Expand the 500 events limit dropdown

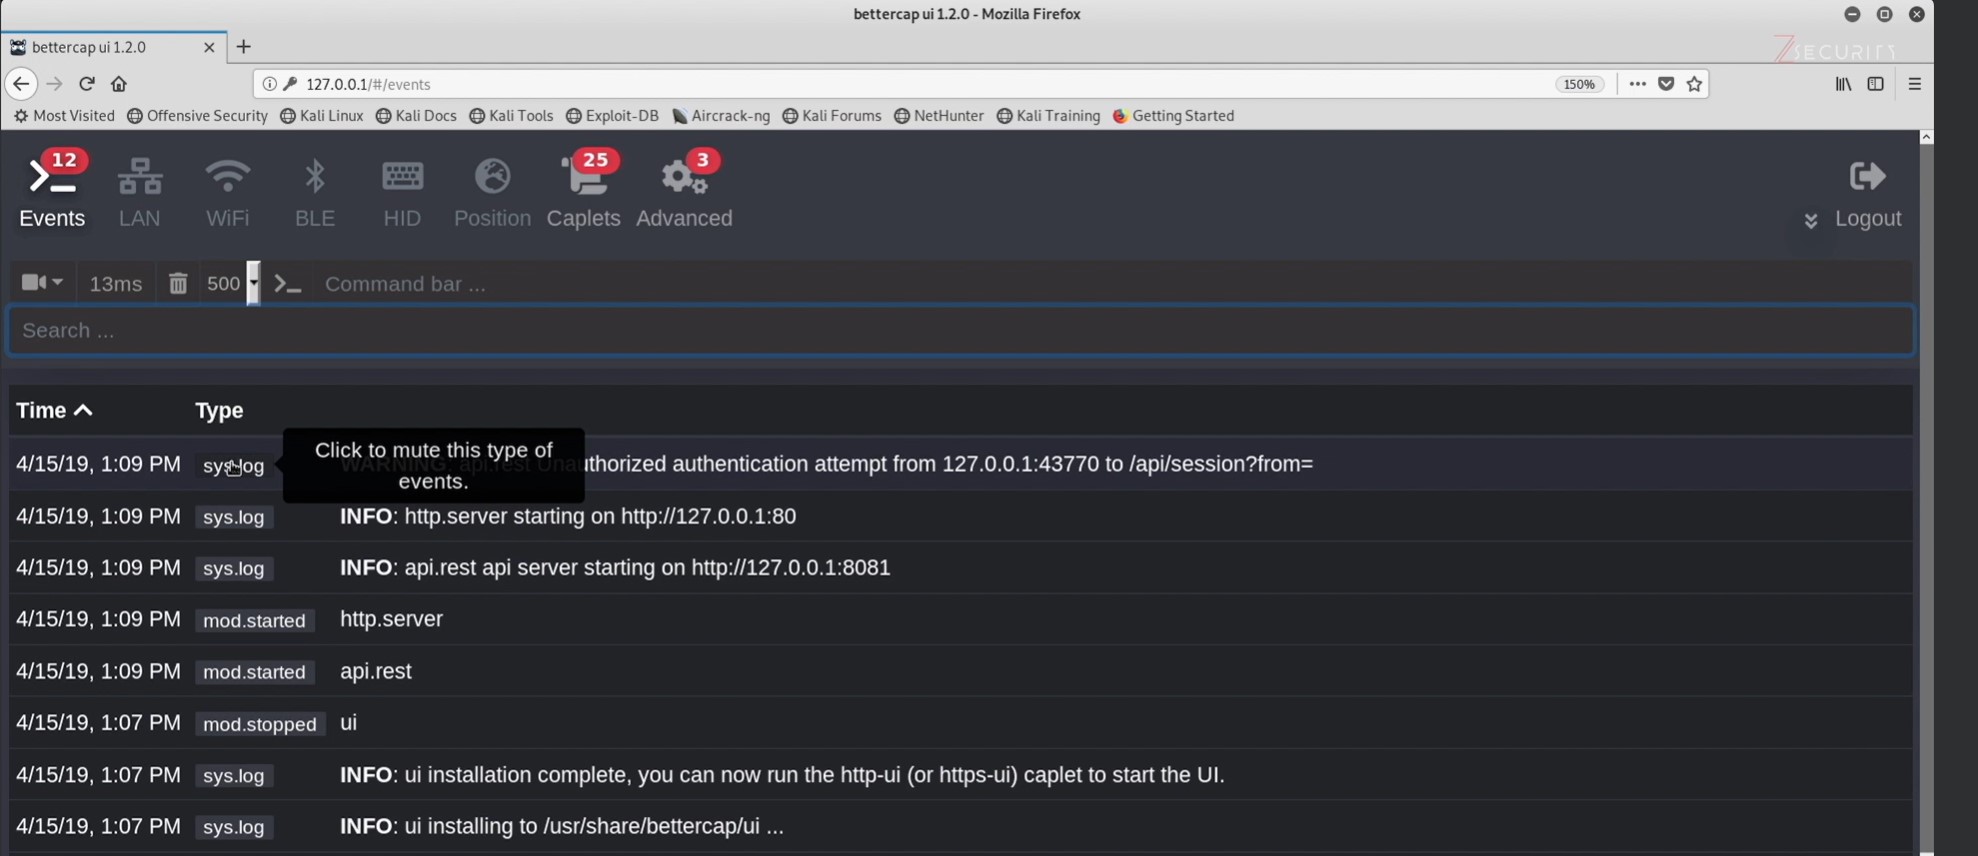tap(253, 283)
